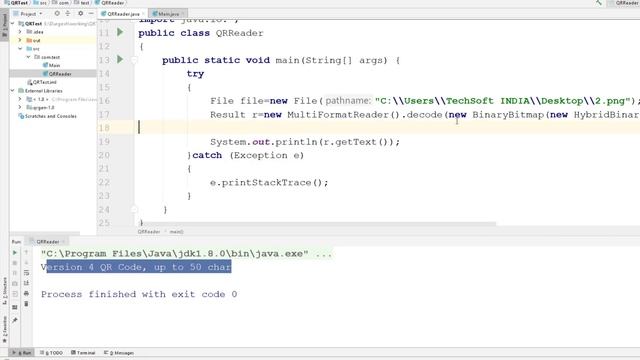
Task: Open the Terminal tool window tab
Action: point(83,353)
